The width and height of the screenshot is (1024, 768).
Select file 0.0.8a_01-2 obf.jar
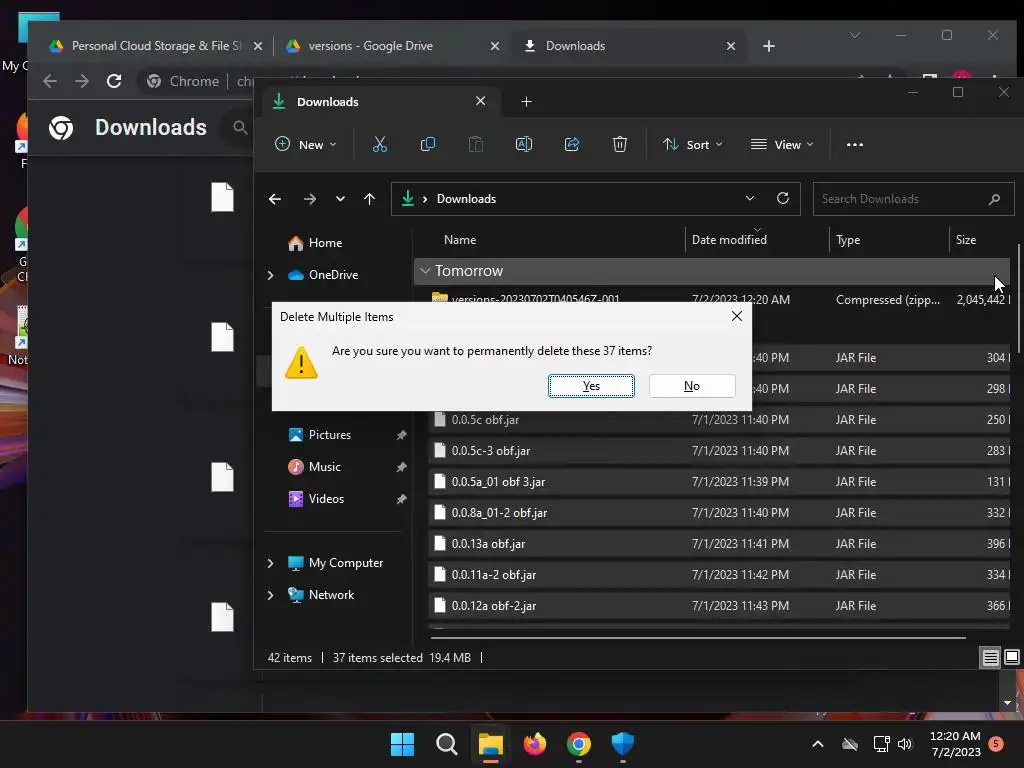(x=718, y=513)
